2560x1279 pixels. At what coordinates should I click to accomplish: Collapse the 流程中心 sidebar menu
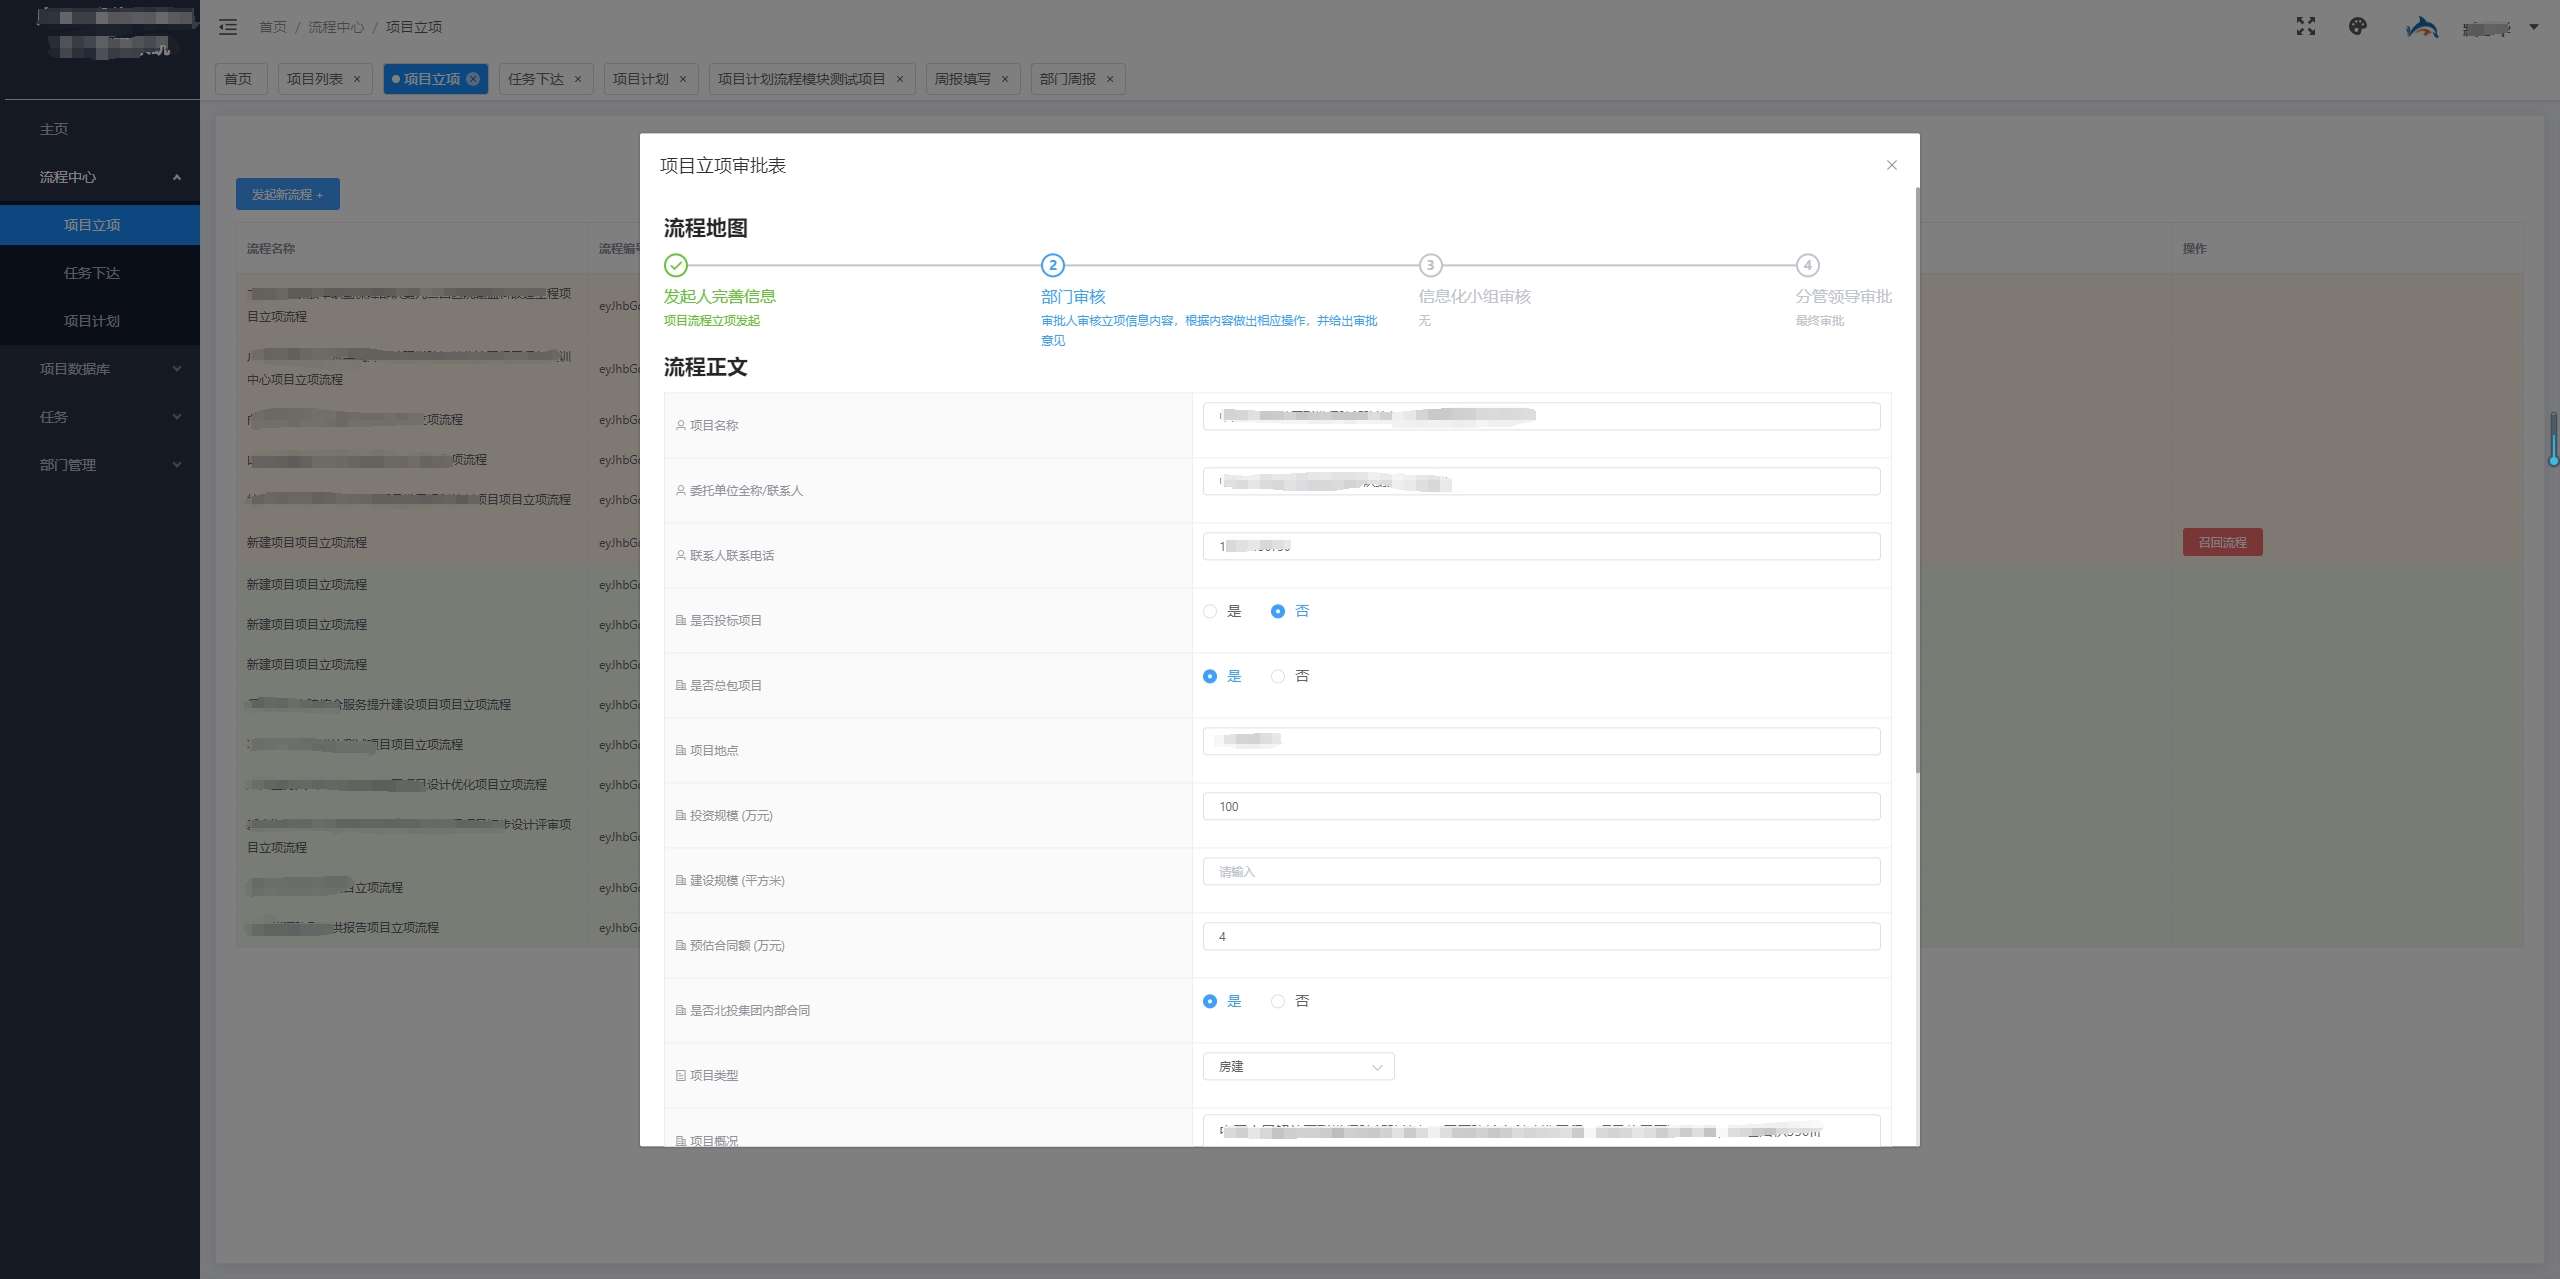tap(100, 177)
